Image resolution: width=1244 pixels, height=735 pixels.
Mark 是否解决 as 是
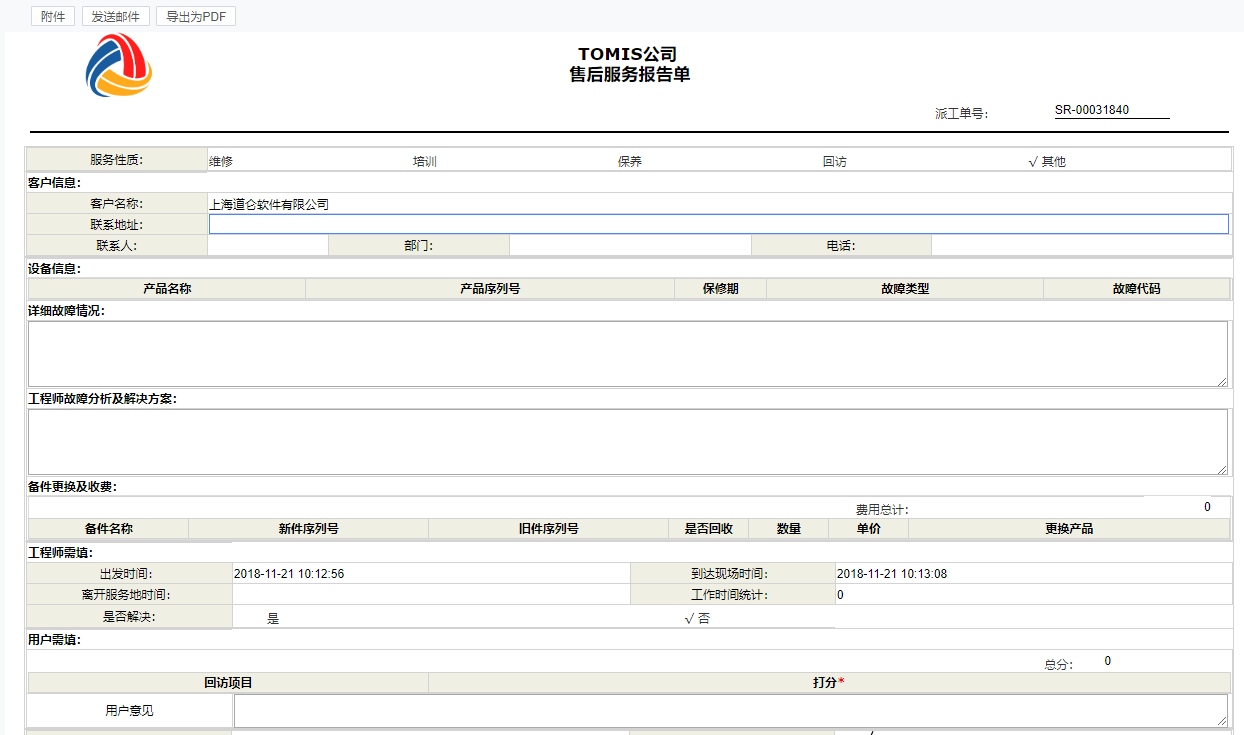(273, 619)
